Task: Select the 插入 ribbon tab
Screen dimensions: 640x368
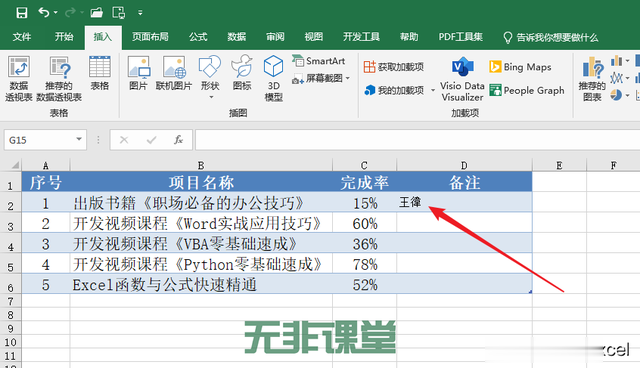Action: (103, 37)
